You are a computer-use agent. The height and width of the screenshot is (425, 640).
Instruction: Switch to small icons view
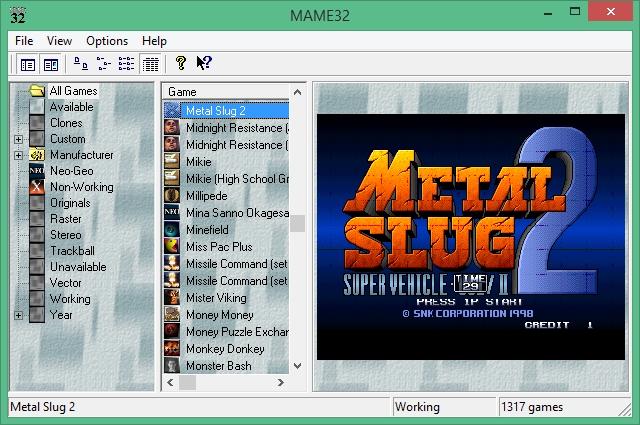104,64
